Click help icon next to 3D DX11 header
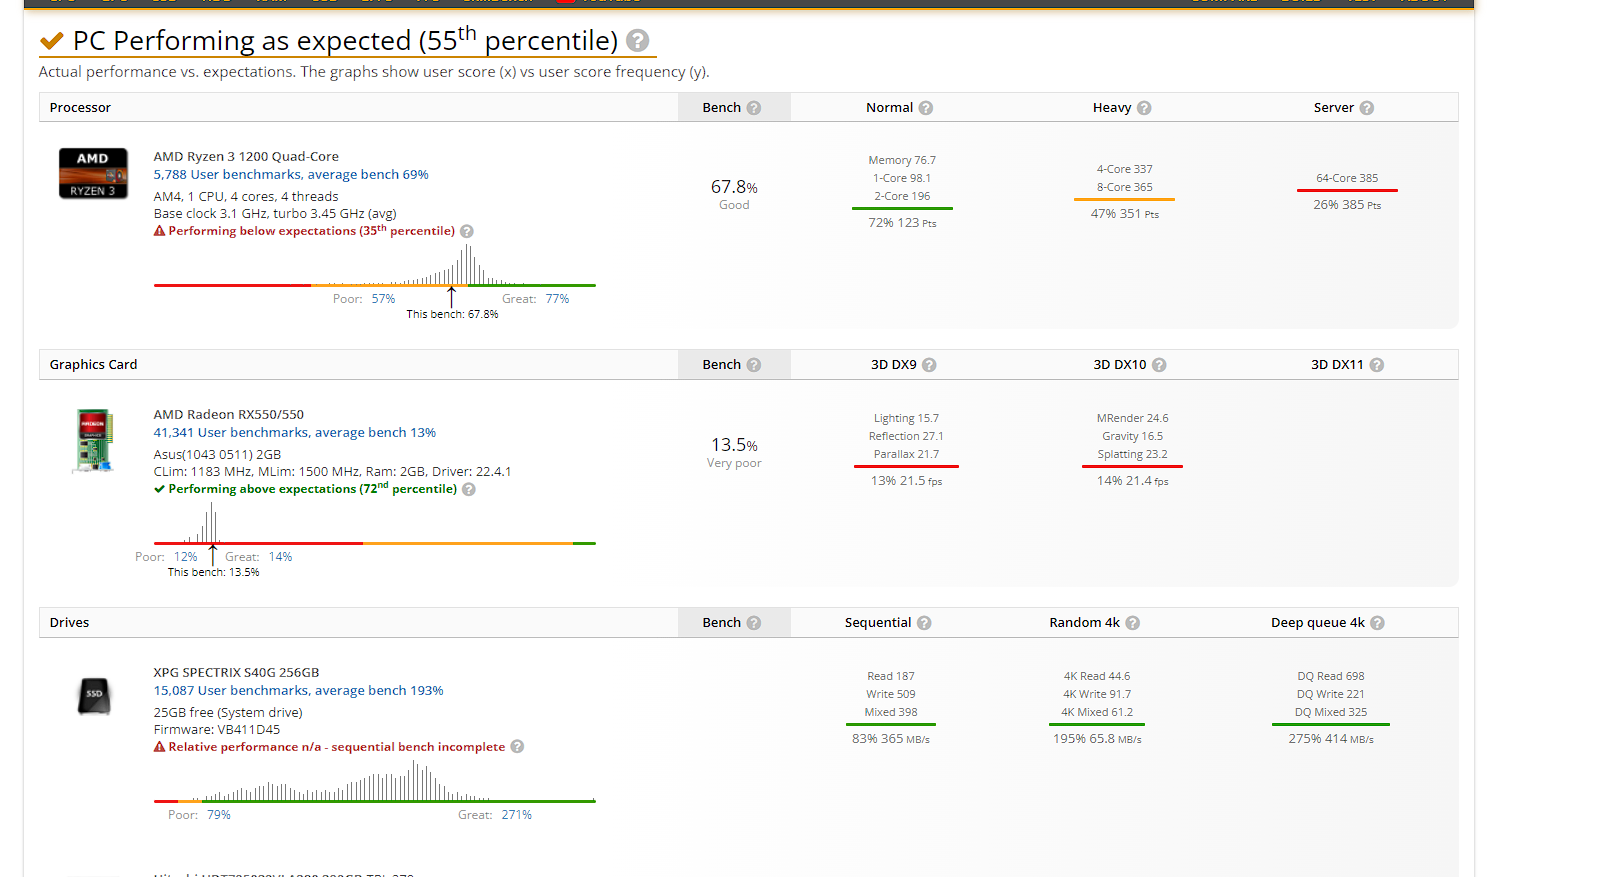 point(1377,365)
